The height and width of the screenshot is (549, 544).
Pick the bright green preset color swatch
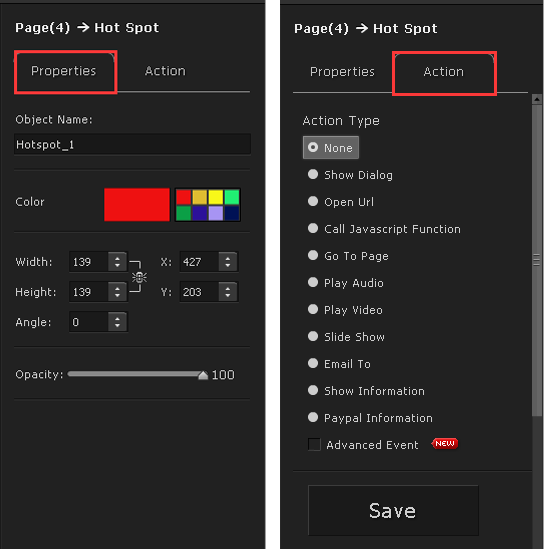[x=232, y=197]
